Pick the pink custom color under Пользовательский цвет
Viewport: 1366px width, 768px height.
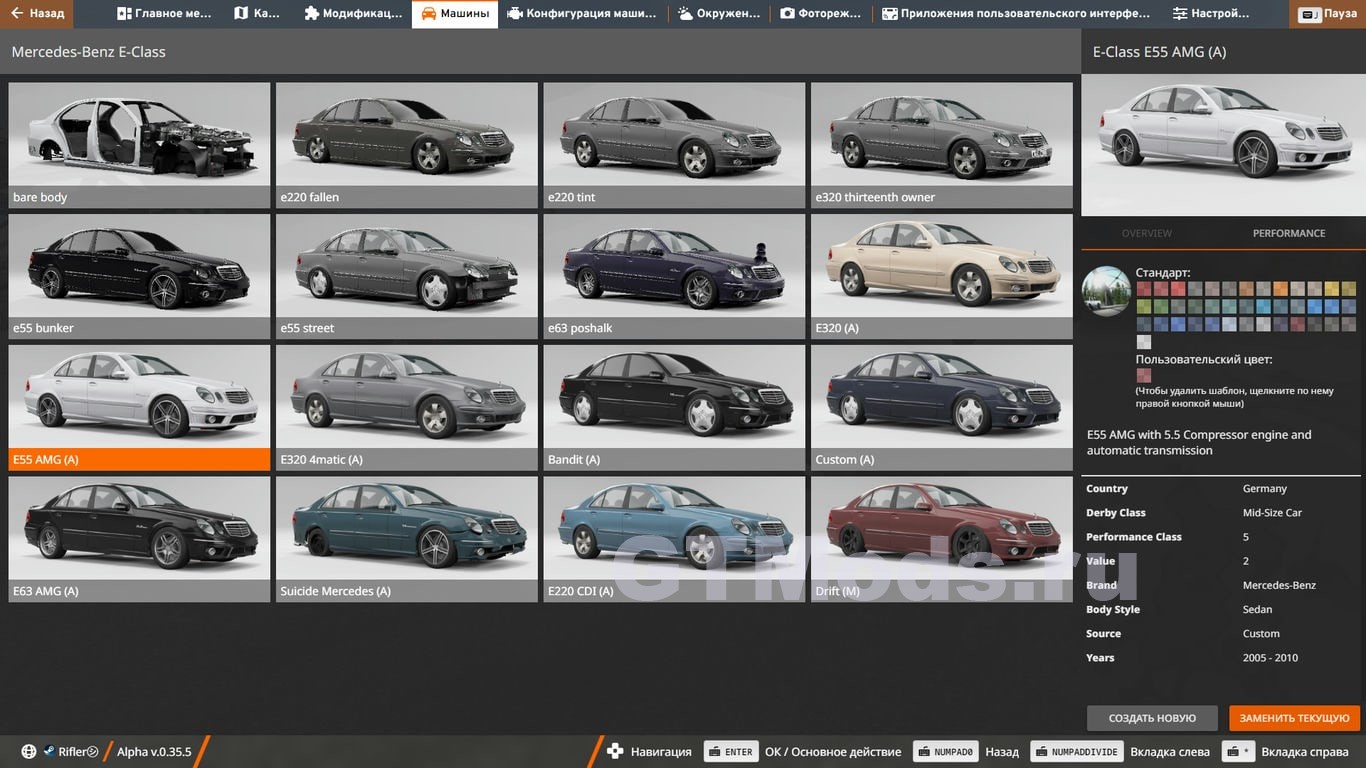1144,375
